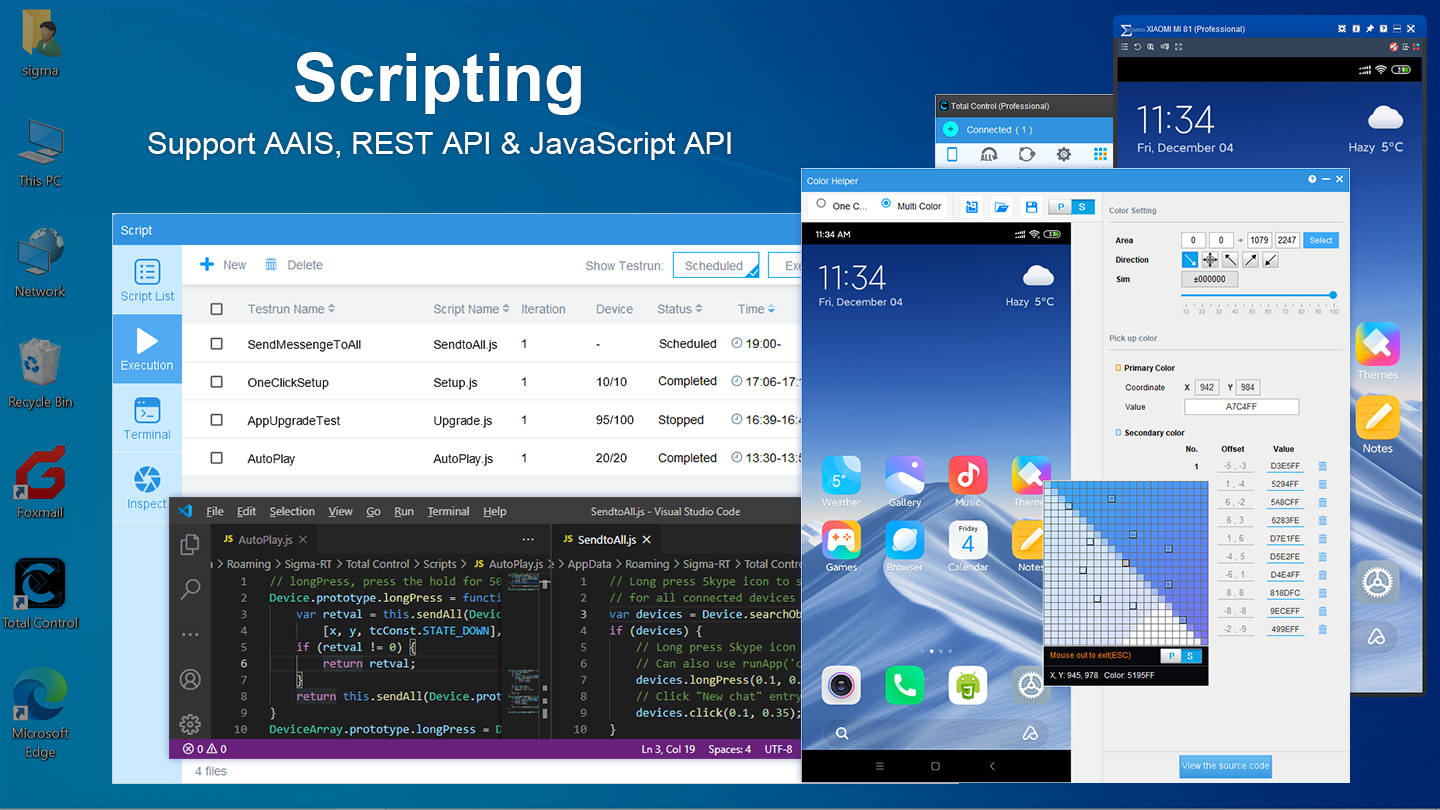Open VS Code Edit menu
The height and width of the screenshot is (810, 1440).
coord(247,511)
